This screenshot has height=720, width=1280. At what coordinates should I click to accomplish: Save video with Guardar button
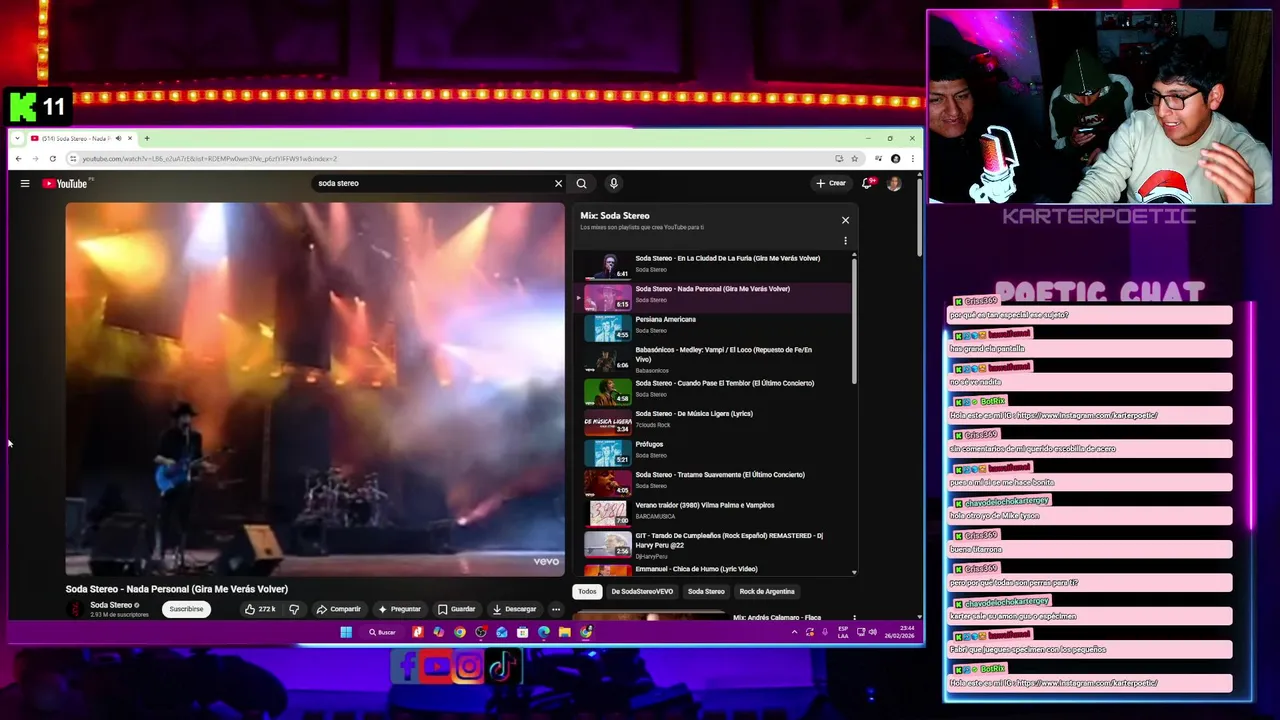coord(456,609)
